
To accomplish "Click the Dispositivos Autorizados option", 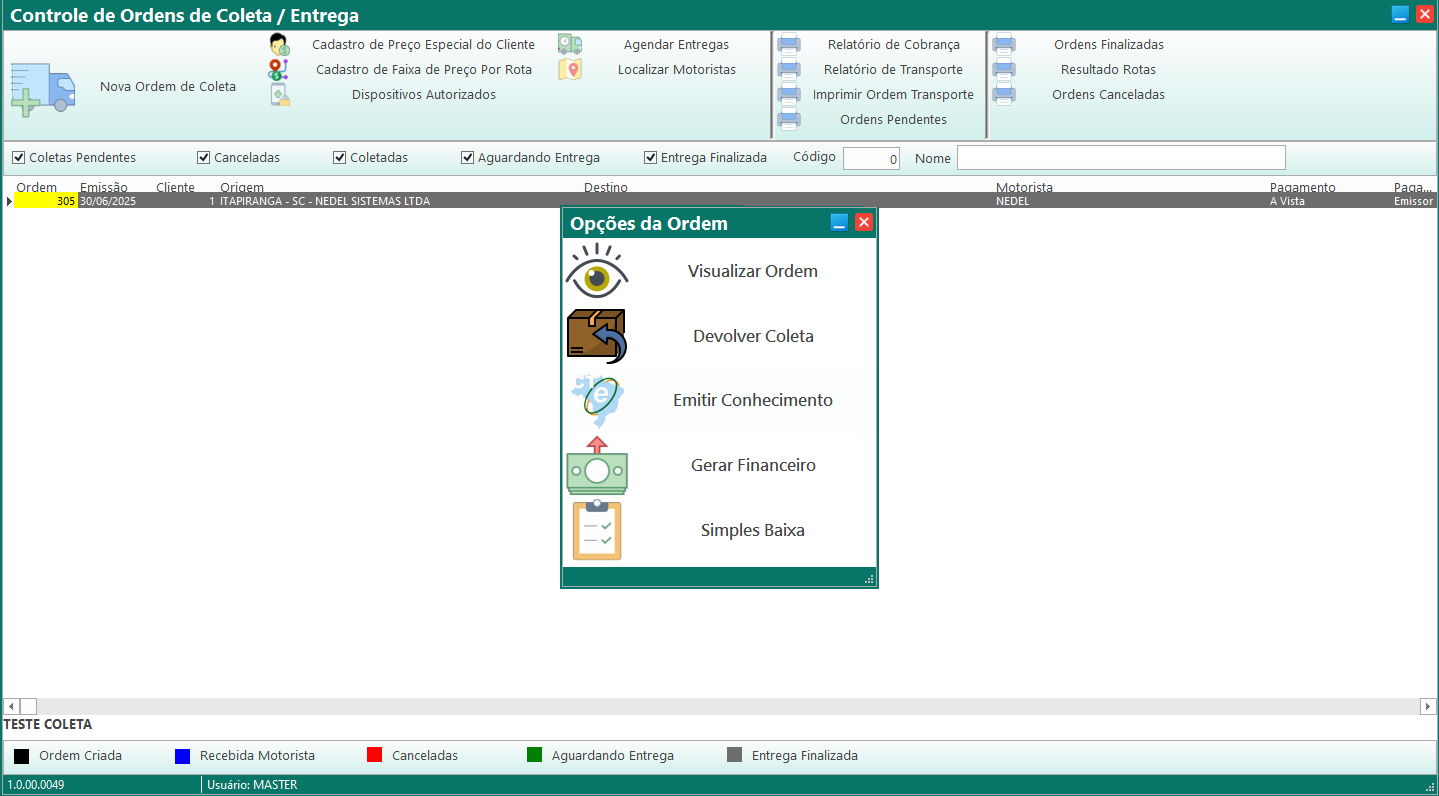I will 423,95.
